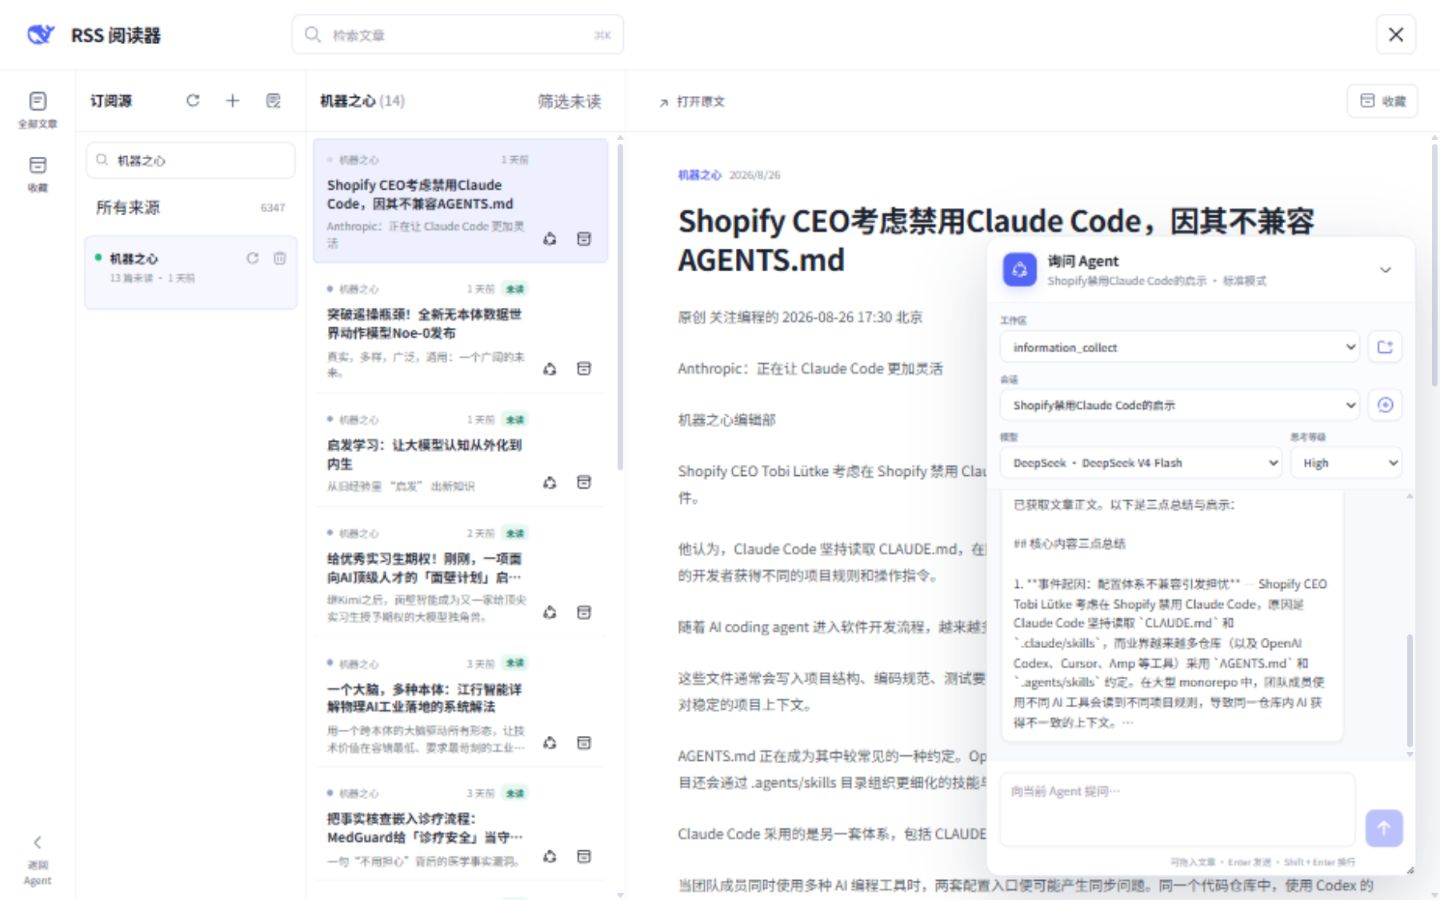Start a new session beside the 会话 dropdown
Screen dimensions: 1440x900
(1385, 405)
